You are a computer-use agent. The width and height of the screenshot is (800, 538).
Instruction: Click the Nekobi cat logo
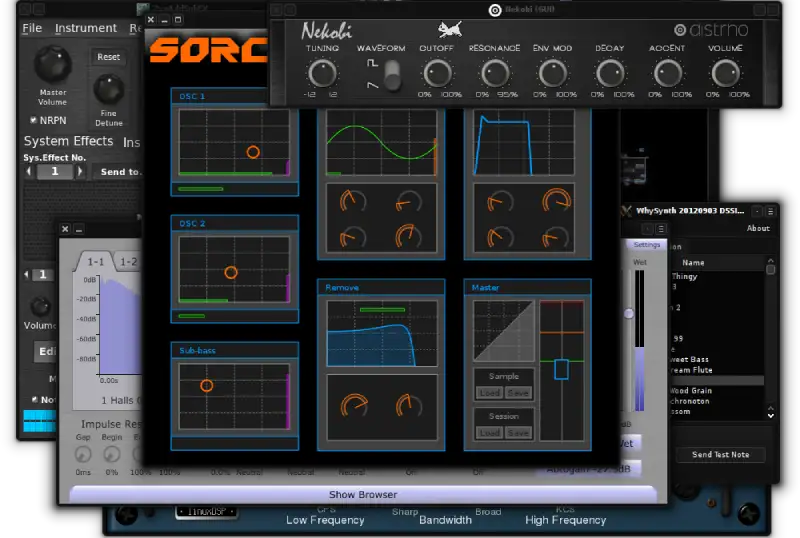pyautogui.click(x=450, y=29)
